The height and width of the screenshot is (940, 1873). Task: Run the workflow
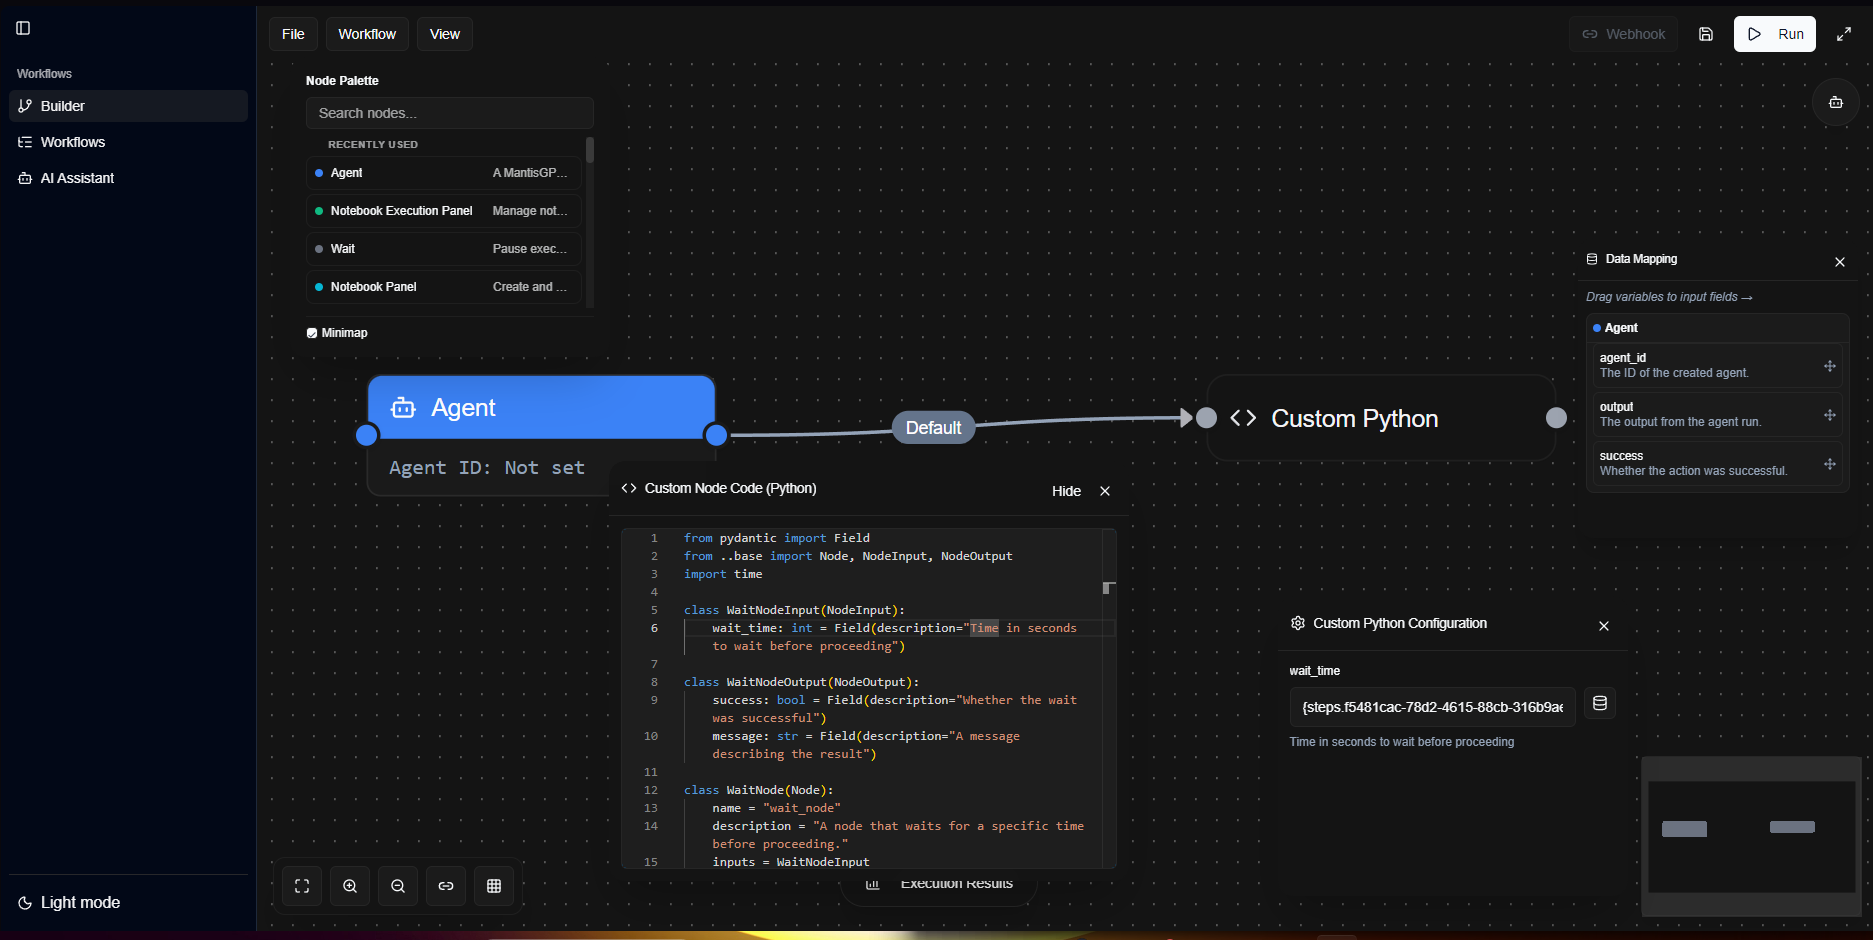tap(1775, 33)
